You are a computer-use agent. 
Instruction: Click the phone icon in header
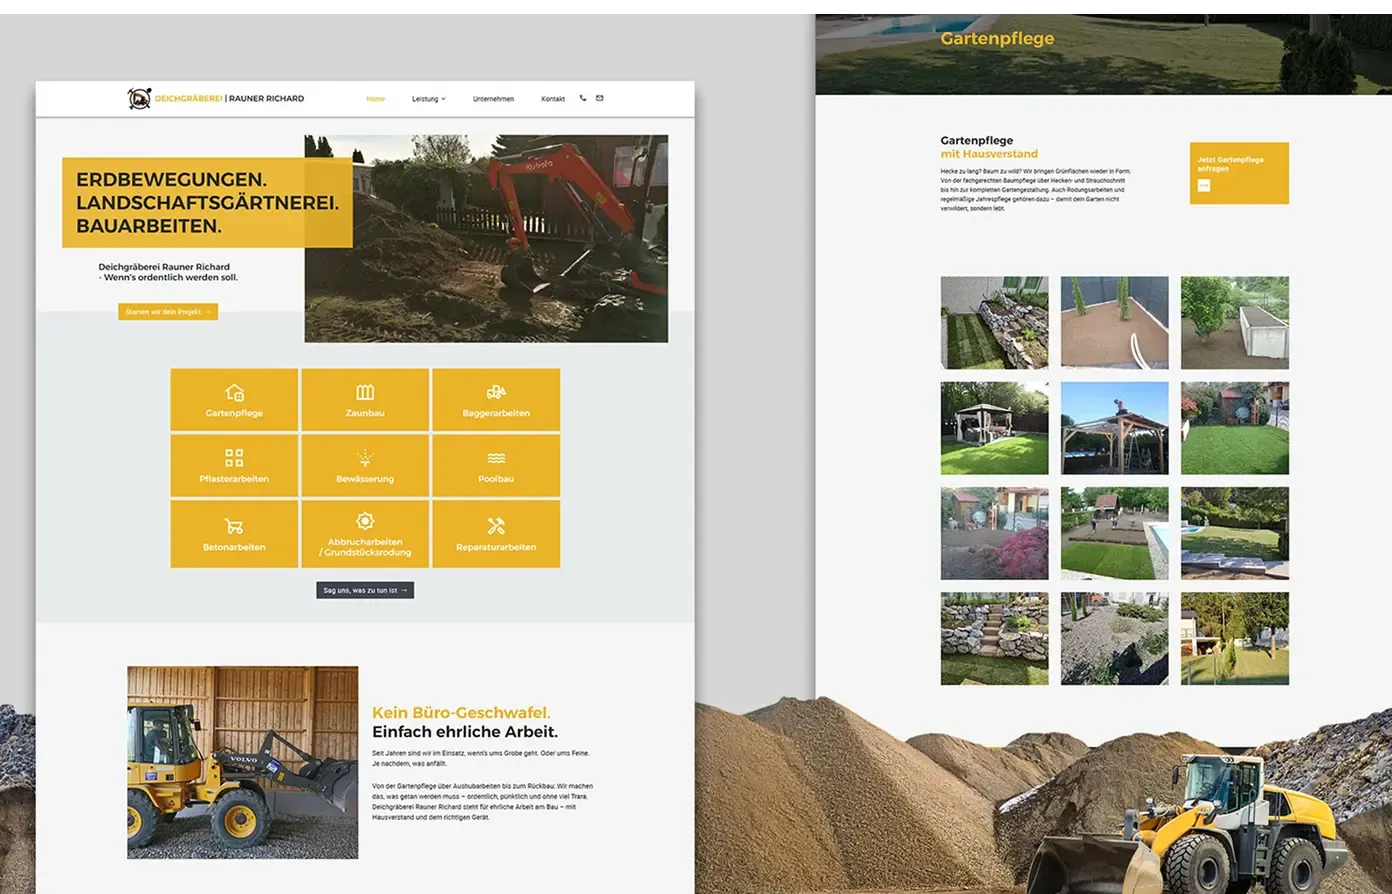tap(583, 98)
